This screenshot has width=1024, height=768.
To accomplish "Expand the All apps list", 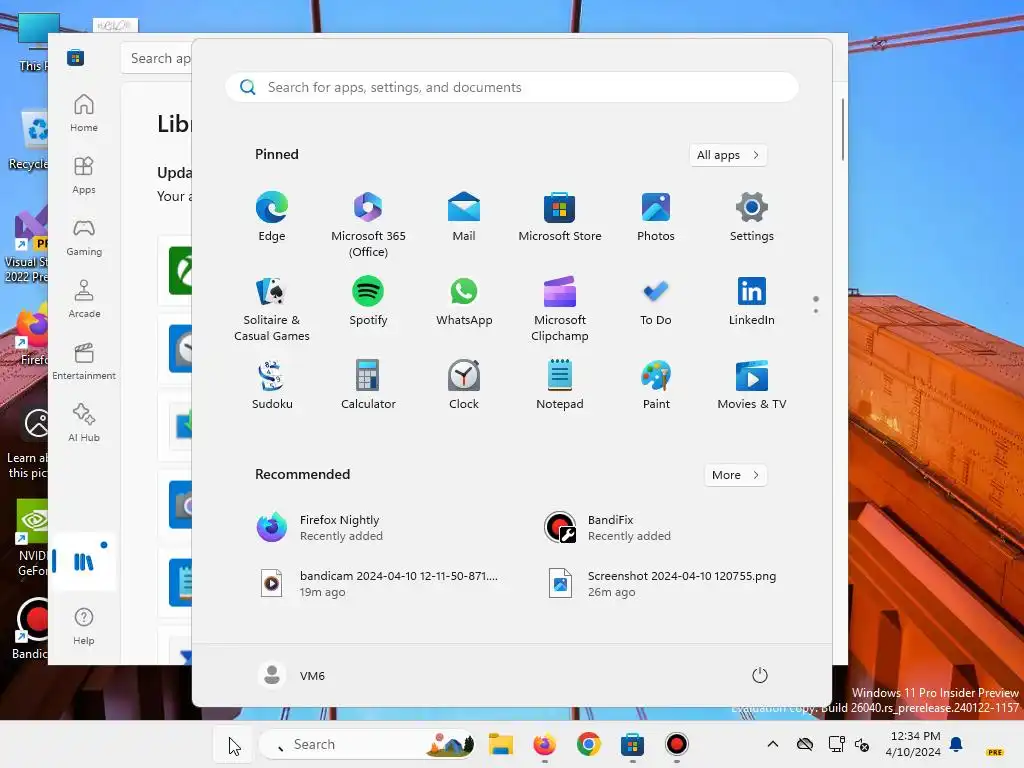I will [728, 155].
